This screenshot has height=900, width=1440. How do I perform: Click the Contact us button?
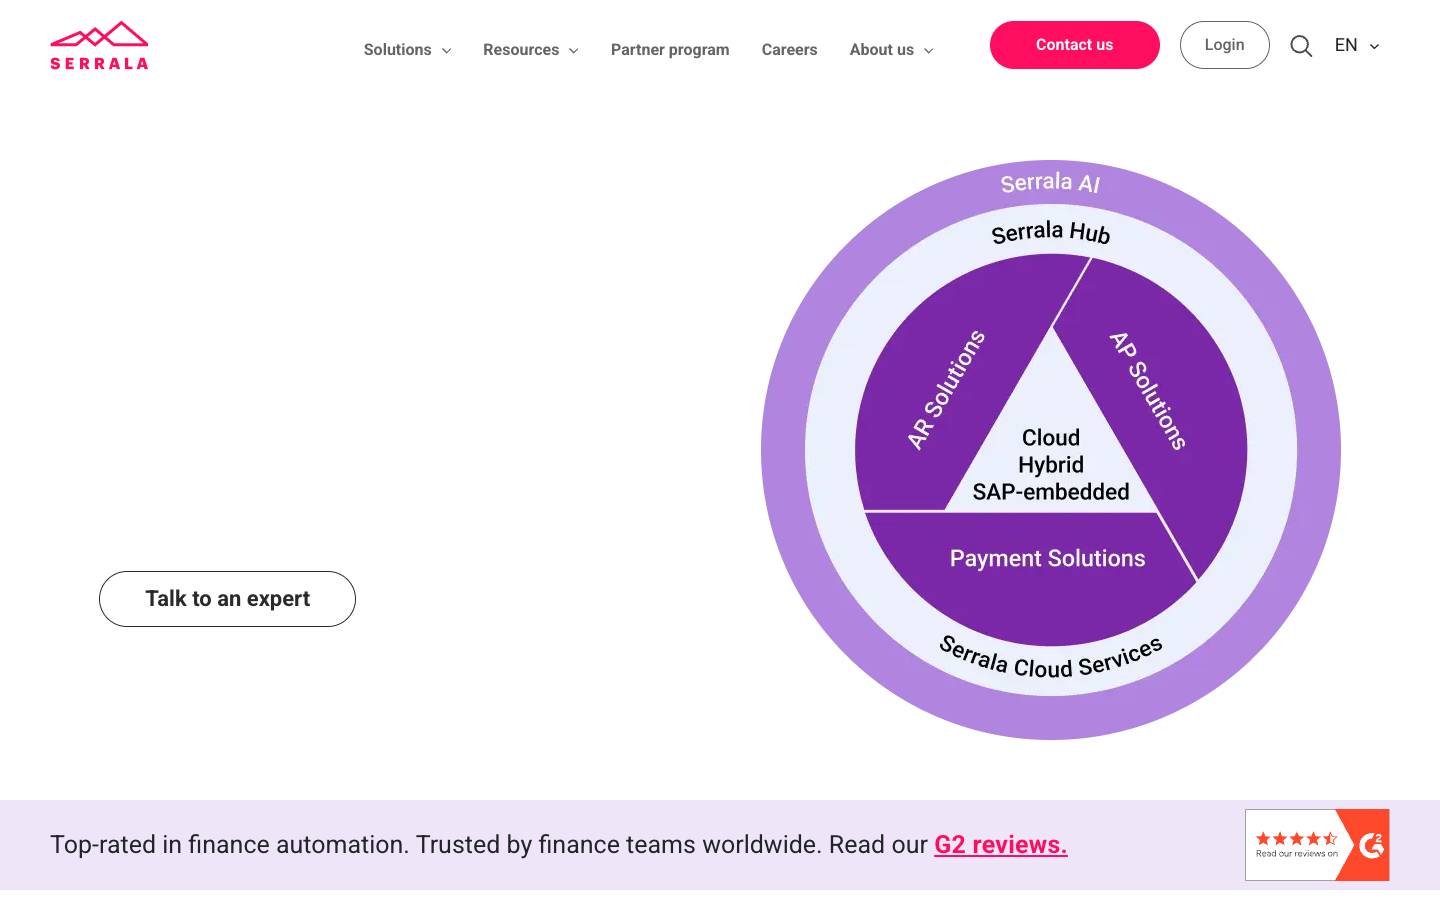pyautogui.click(x=1075, y=45)
